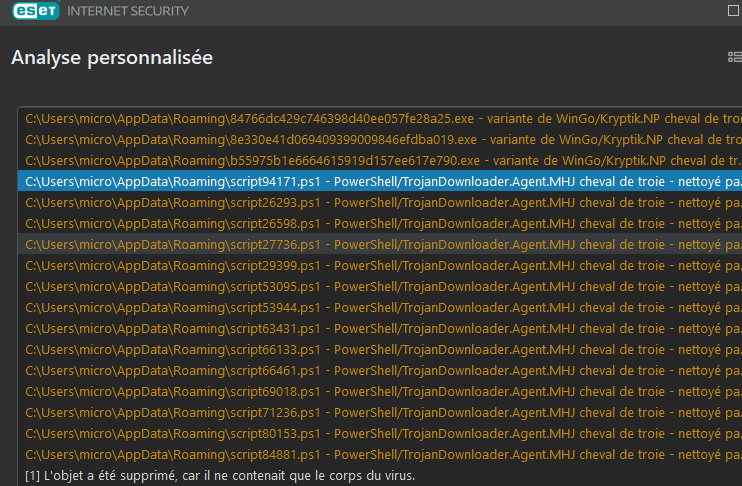Select the script80153.ps1 detection row

(380, 433)
